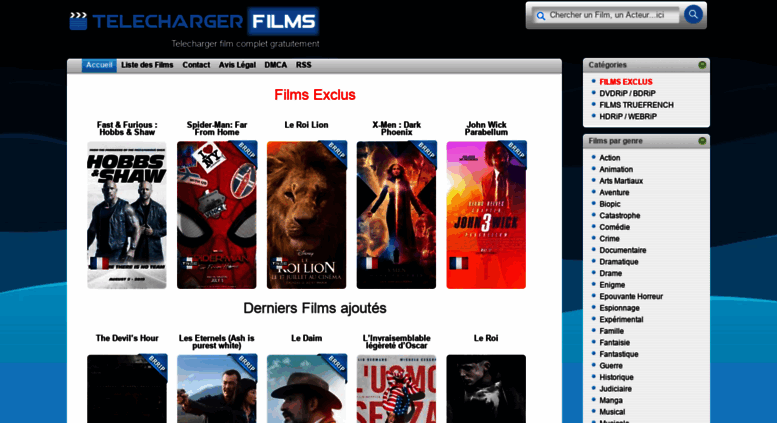Click the clapperboard logo icon
Image resolution: width=777 pixels, height=423 pixels.
click(x=78, y=21)
